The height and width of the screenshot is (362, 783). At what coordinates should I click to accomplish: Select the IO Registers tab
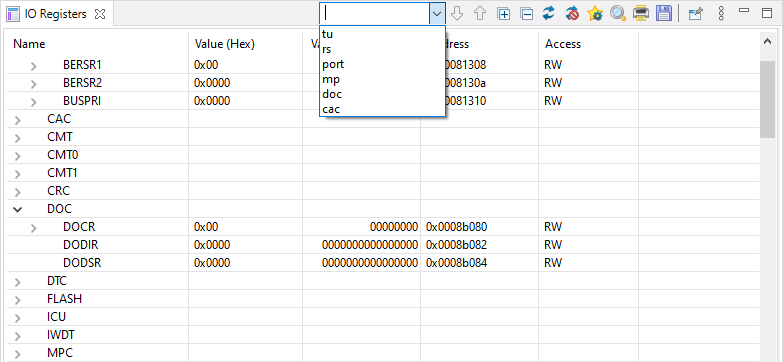pos(55,14)
